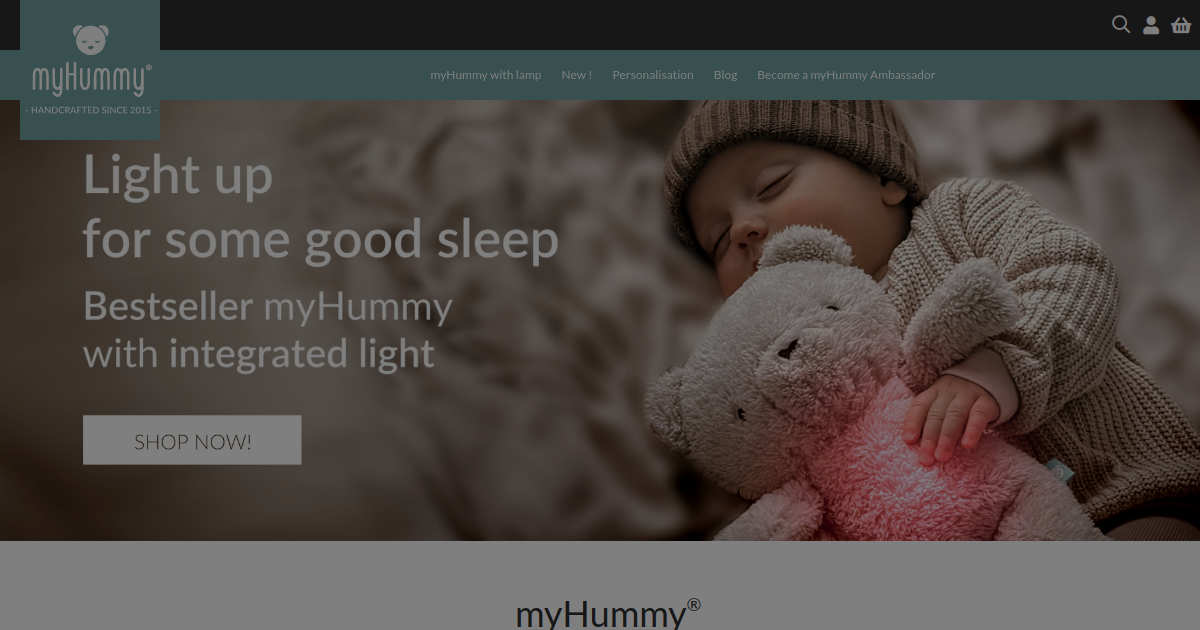Open Become a myHummy Ambassador link
This screenshot has height=630, width=1200.
click(846, 75)
